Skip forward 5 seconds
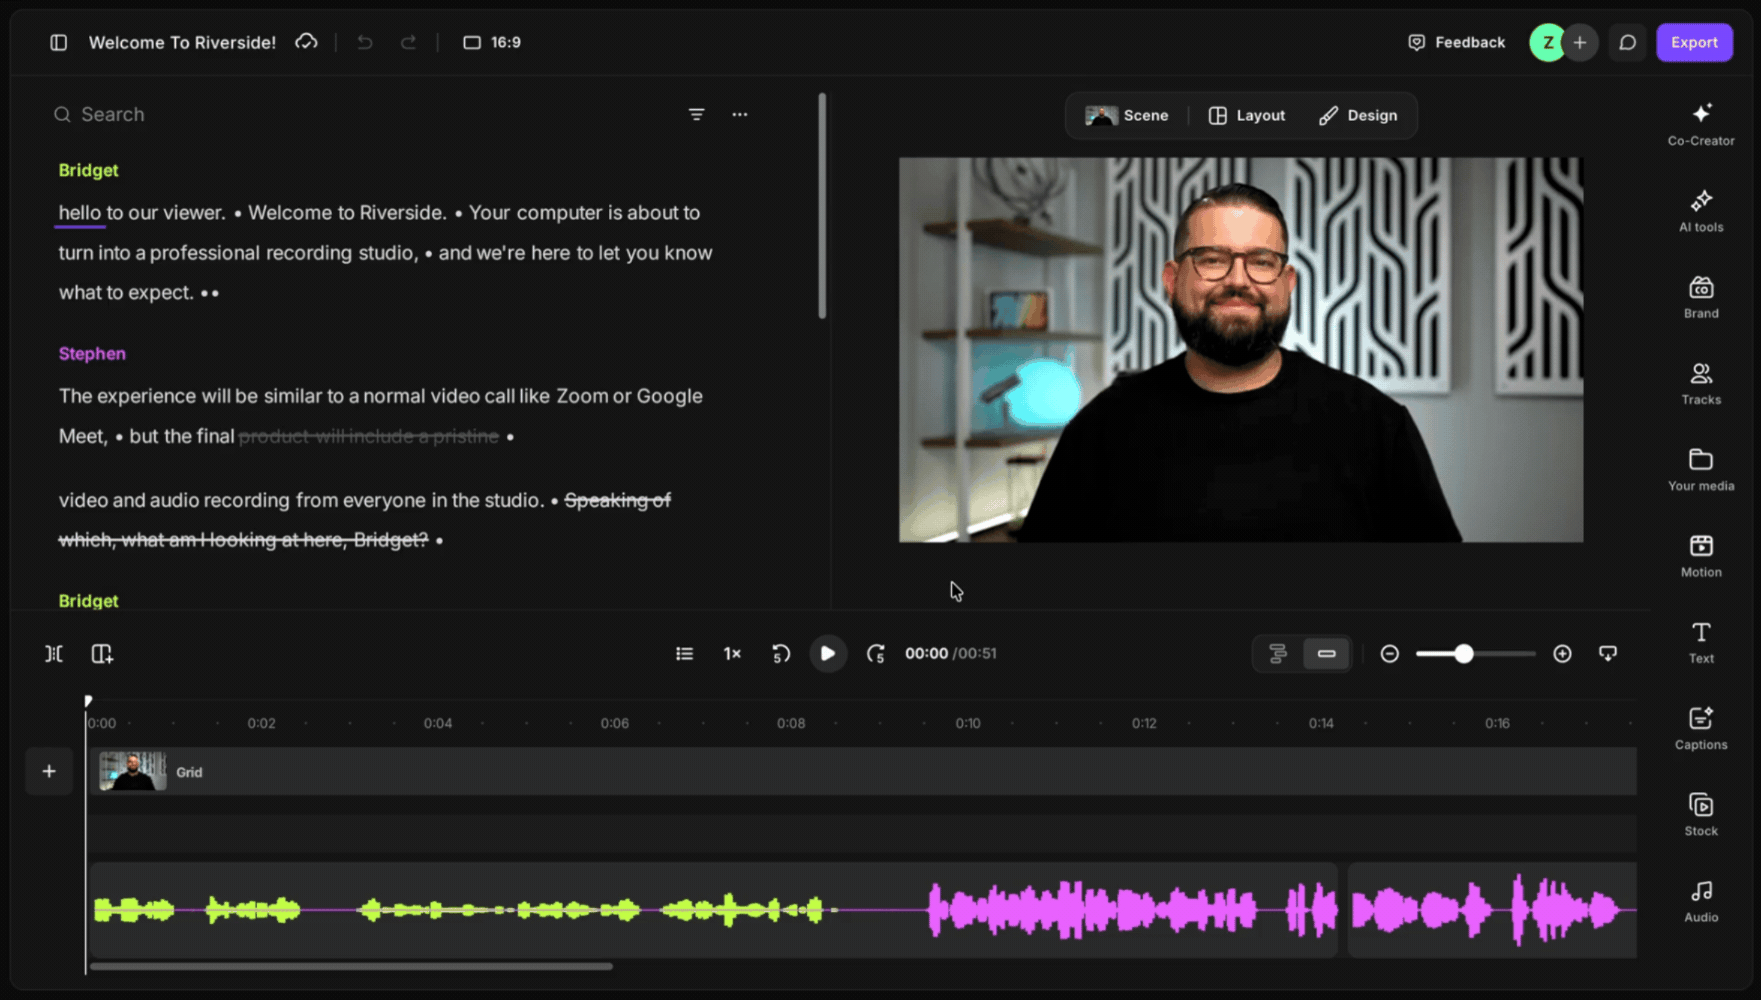 click(876, 654)
